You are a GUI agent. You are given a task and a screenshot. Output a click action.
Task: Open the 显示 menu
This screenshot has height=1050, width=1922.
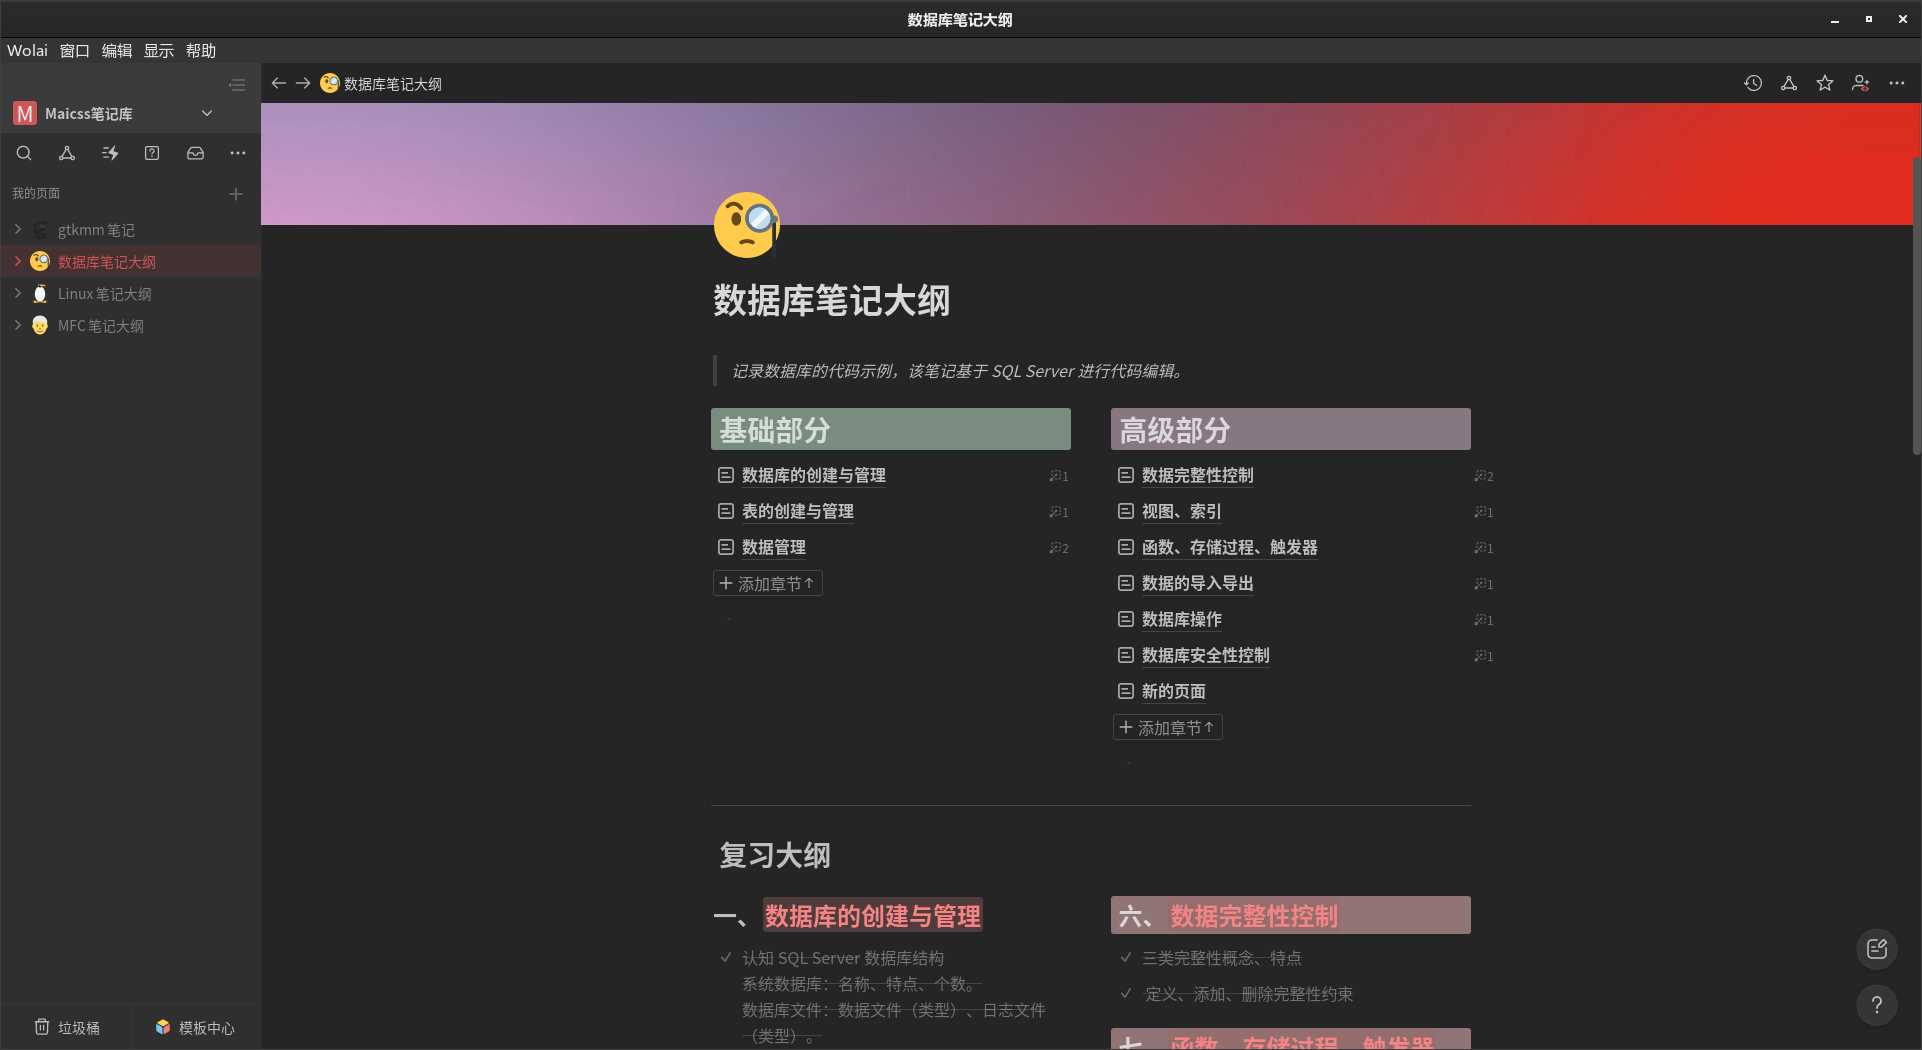pos(159,51)
